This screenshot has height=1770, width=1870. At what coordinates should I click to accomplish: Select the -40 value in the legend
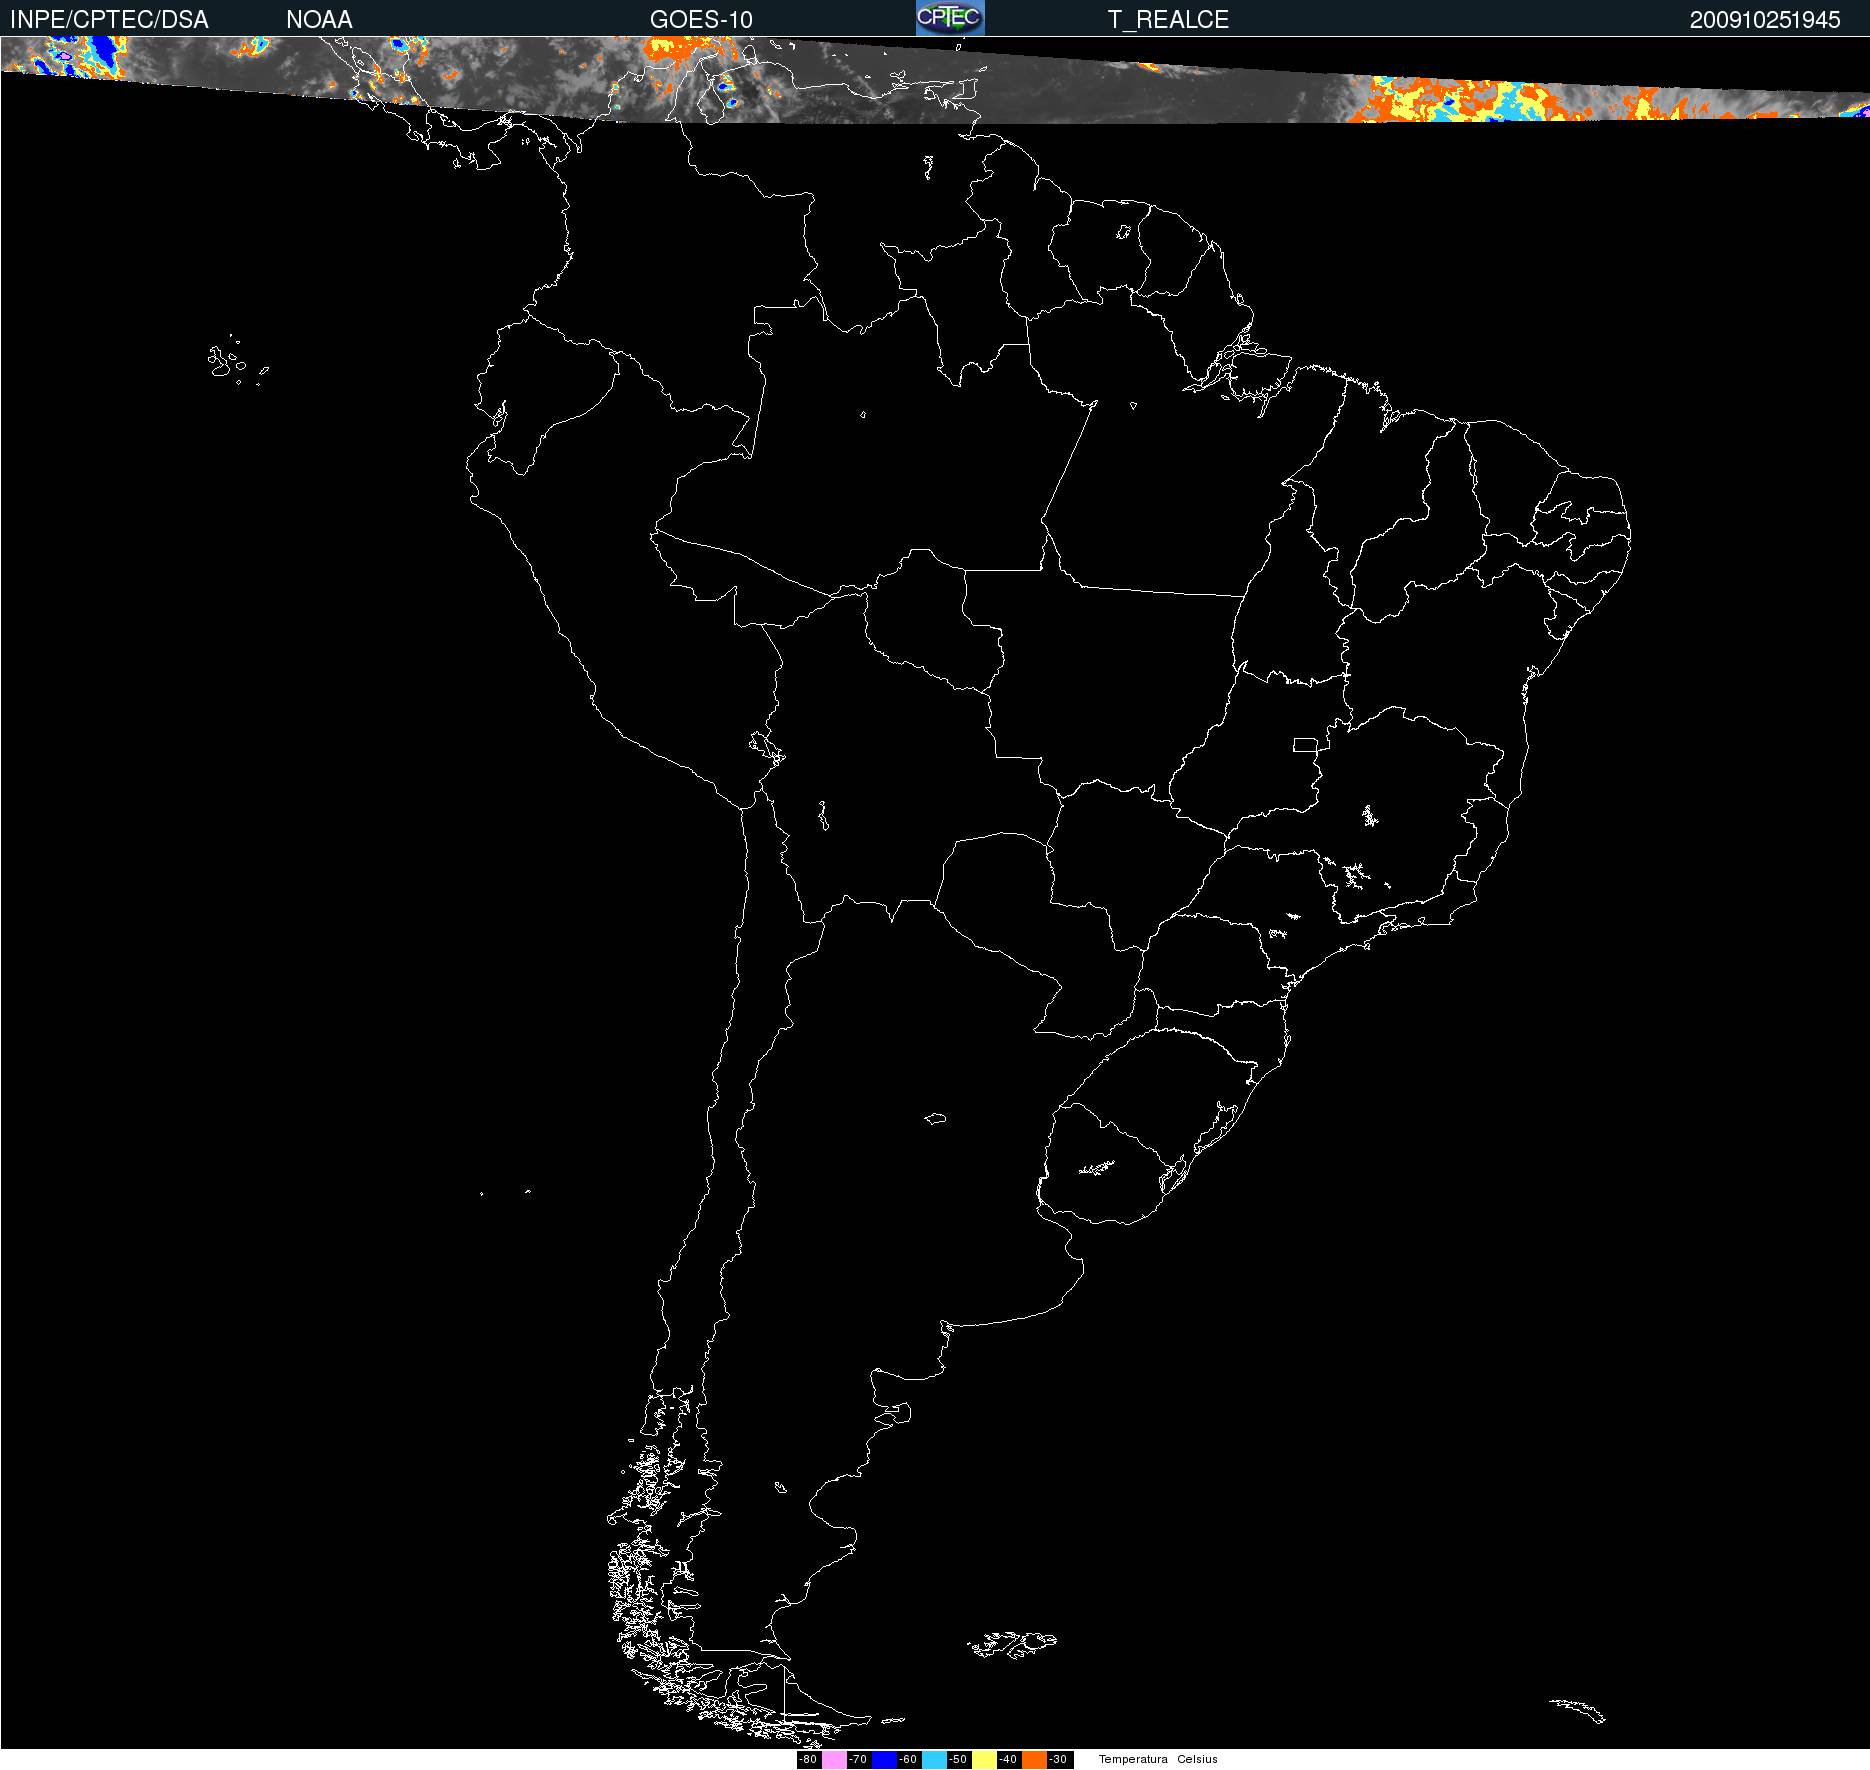[x=1008, y=1760]
